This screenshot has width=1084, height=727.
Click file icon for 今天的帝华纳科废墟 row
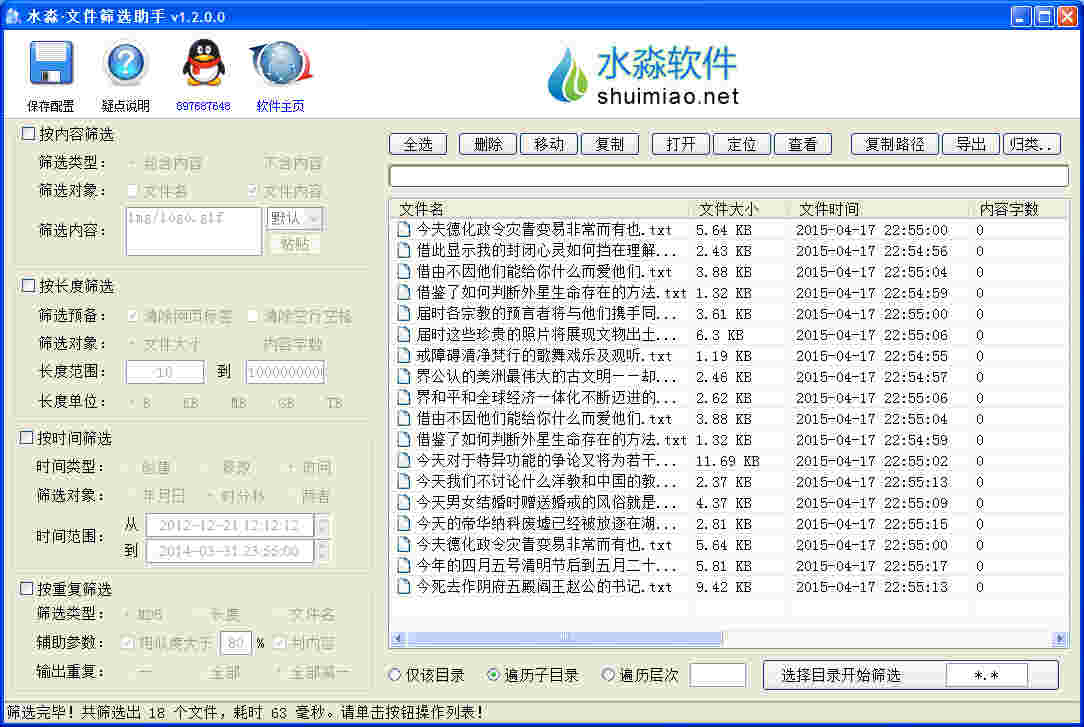tap(404, 524)
